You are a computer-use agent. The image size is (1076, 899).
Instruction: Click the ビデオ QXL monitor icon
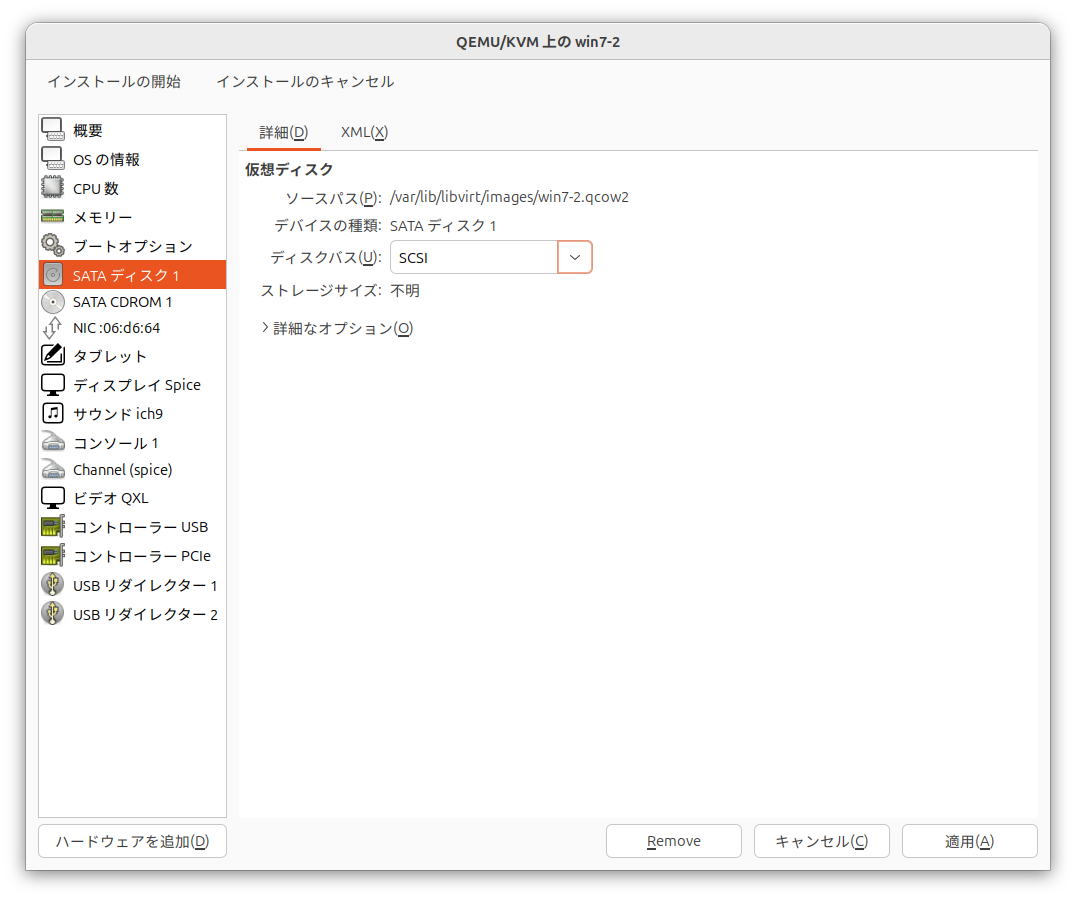(53, 498)
